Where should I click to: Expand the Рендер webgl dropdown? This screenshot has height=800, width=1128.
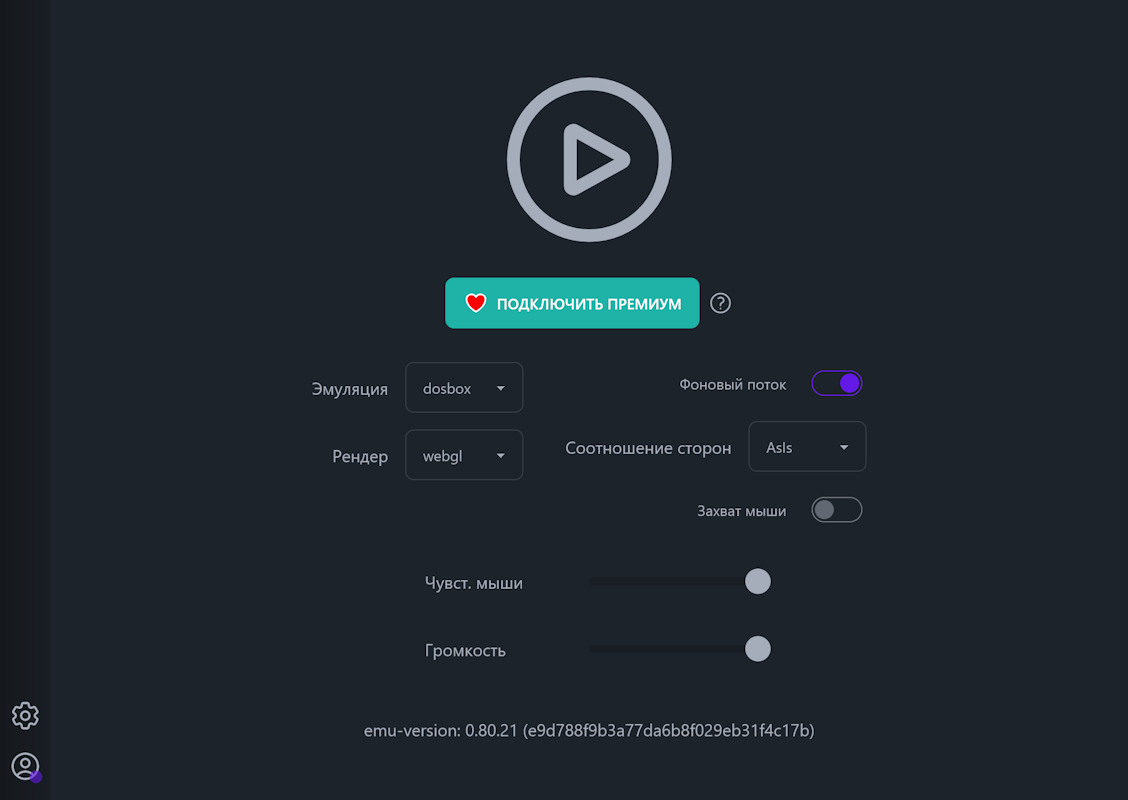click(464, 456)
